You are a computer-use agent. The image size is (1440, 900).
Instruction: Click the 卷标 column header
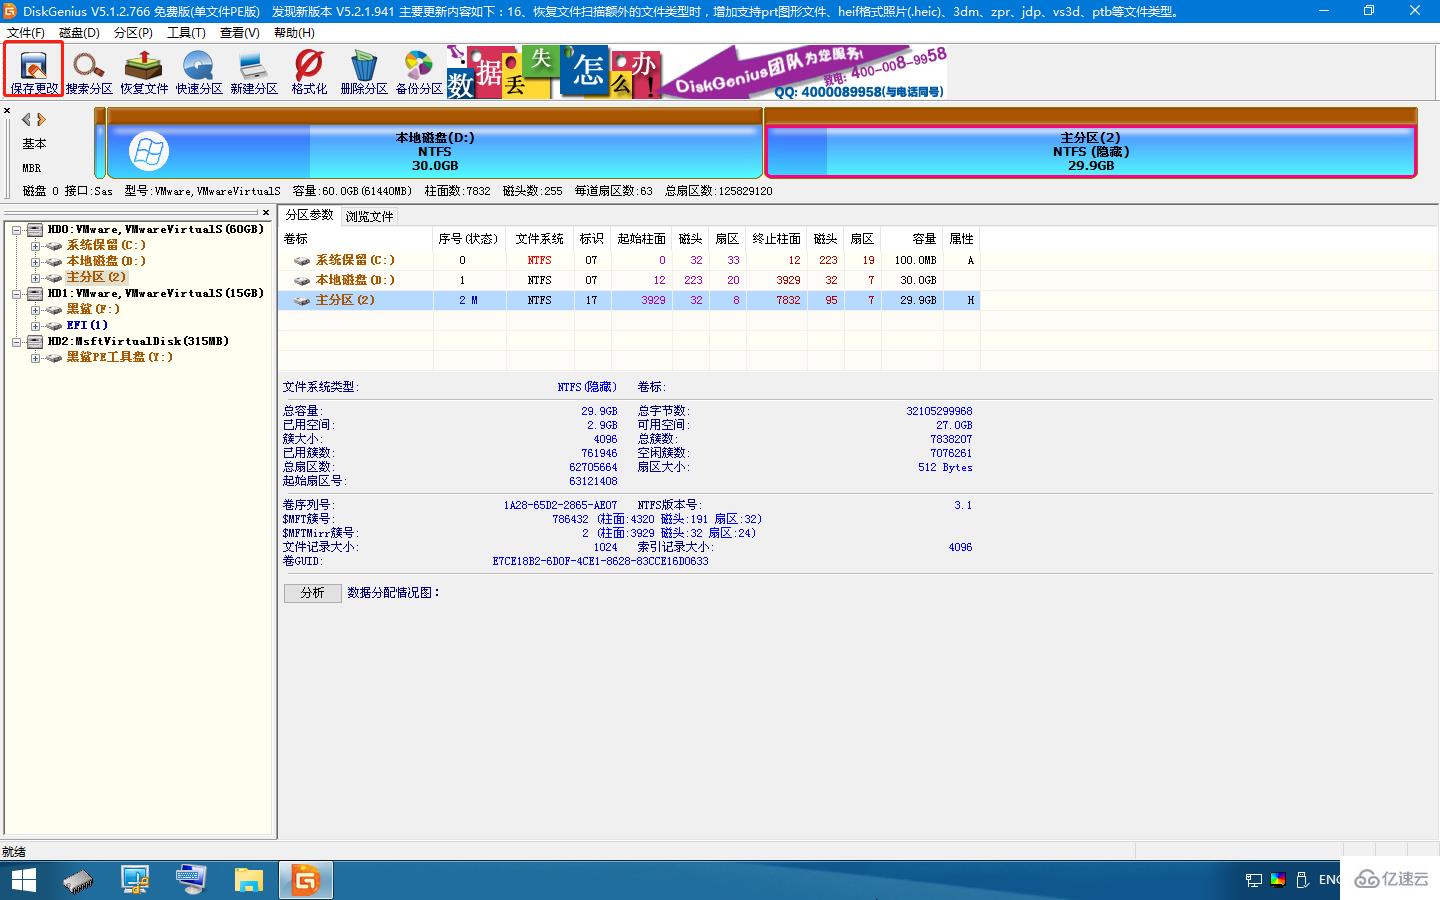click(356, 239)
